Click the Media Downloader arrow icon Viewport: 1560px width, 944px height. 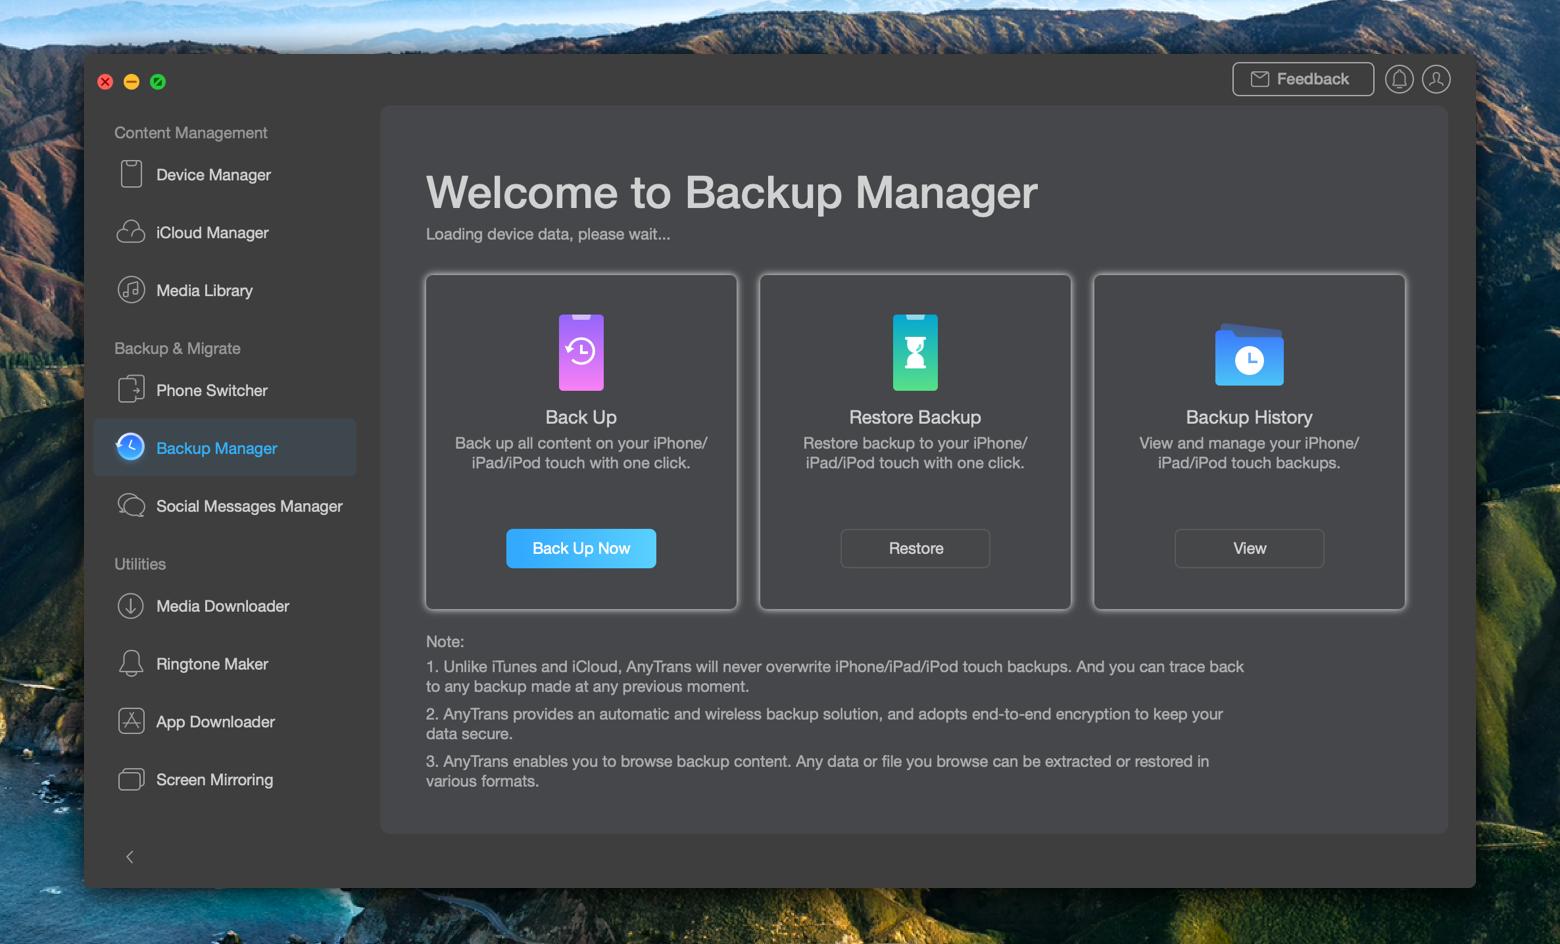131,606
